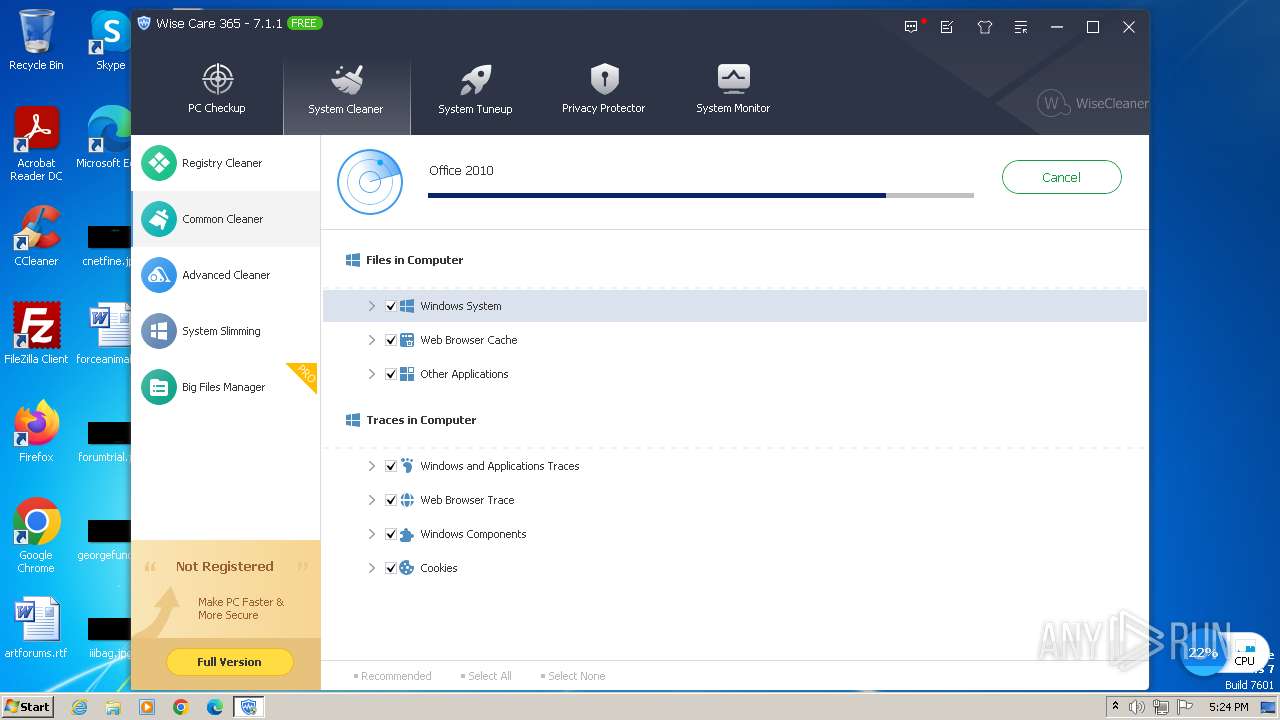This screenshot has height=720, width=1280.
Task: Go to the Privacy Protector tab
Action: click(603, 89)
